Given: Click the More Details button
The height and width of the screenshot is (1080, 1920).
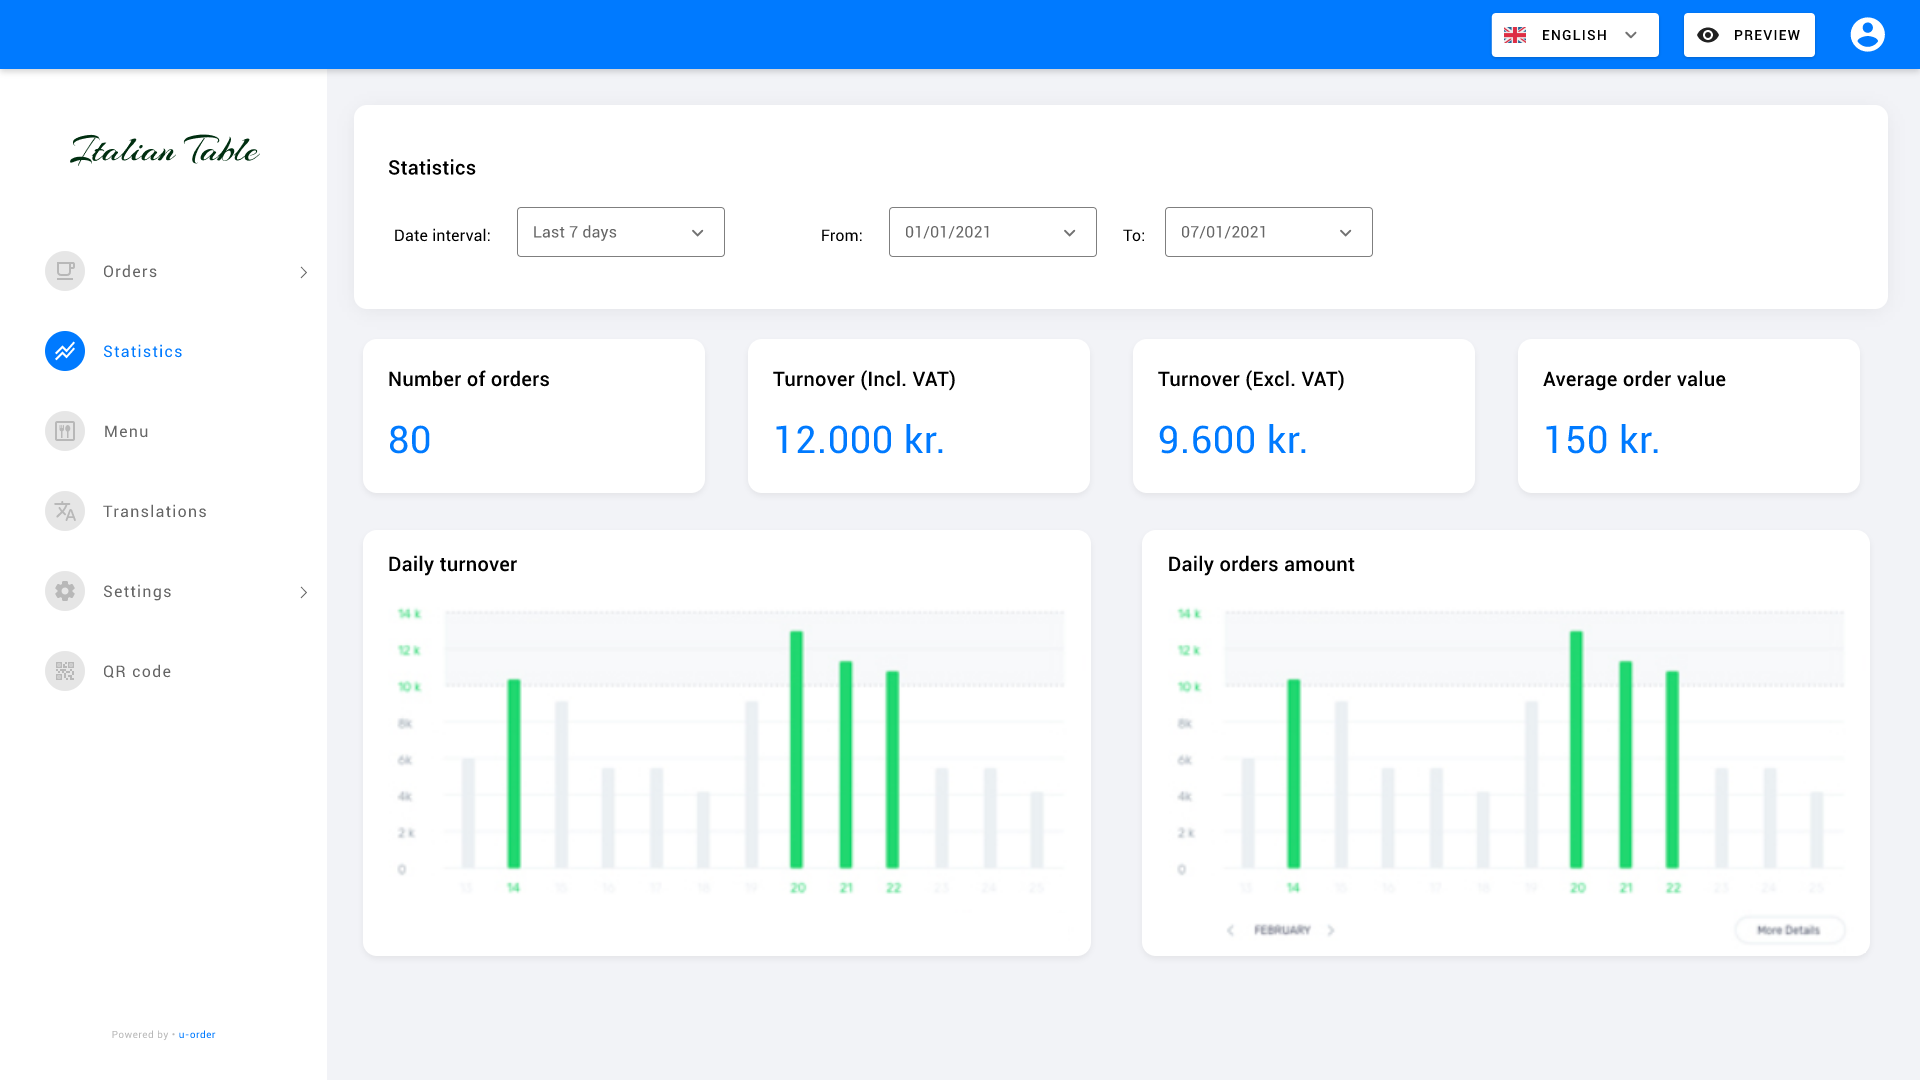Looking at the screenshot, I should click(x=1789, y=930).
